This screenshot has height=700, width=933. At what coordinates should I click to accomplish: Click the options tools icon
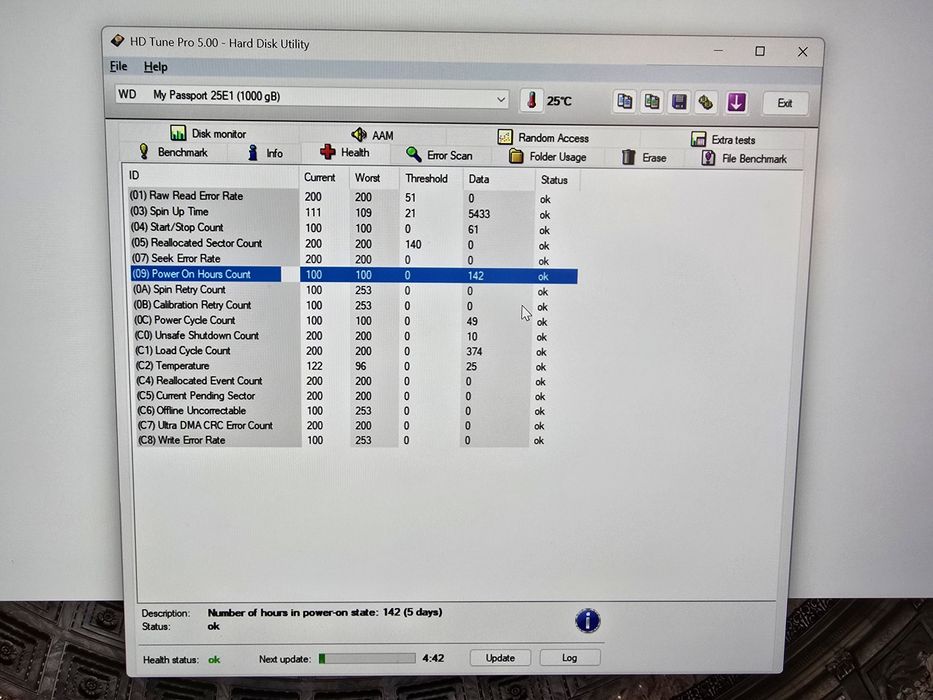706,102
